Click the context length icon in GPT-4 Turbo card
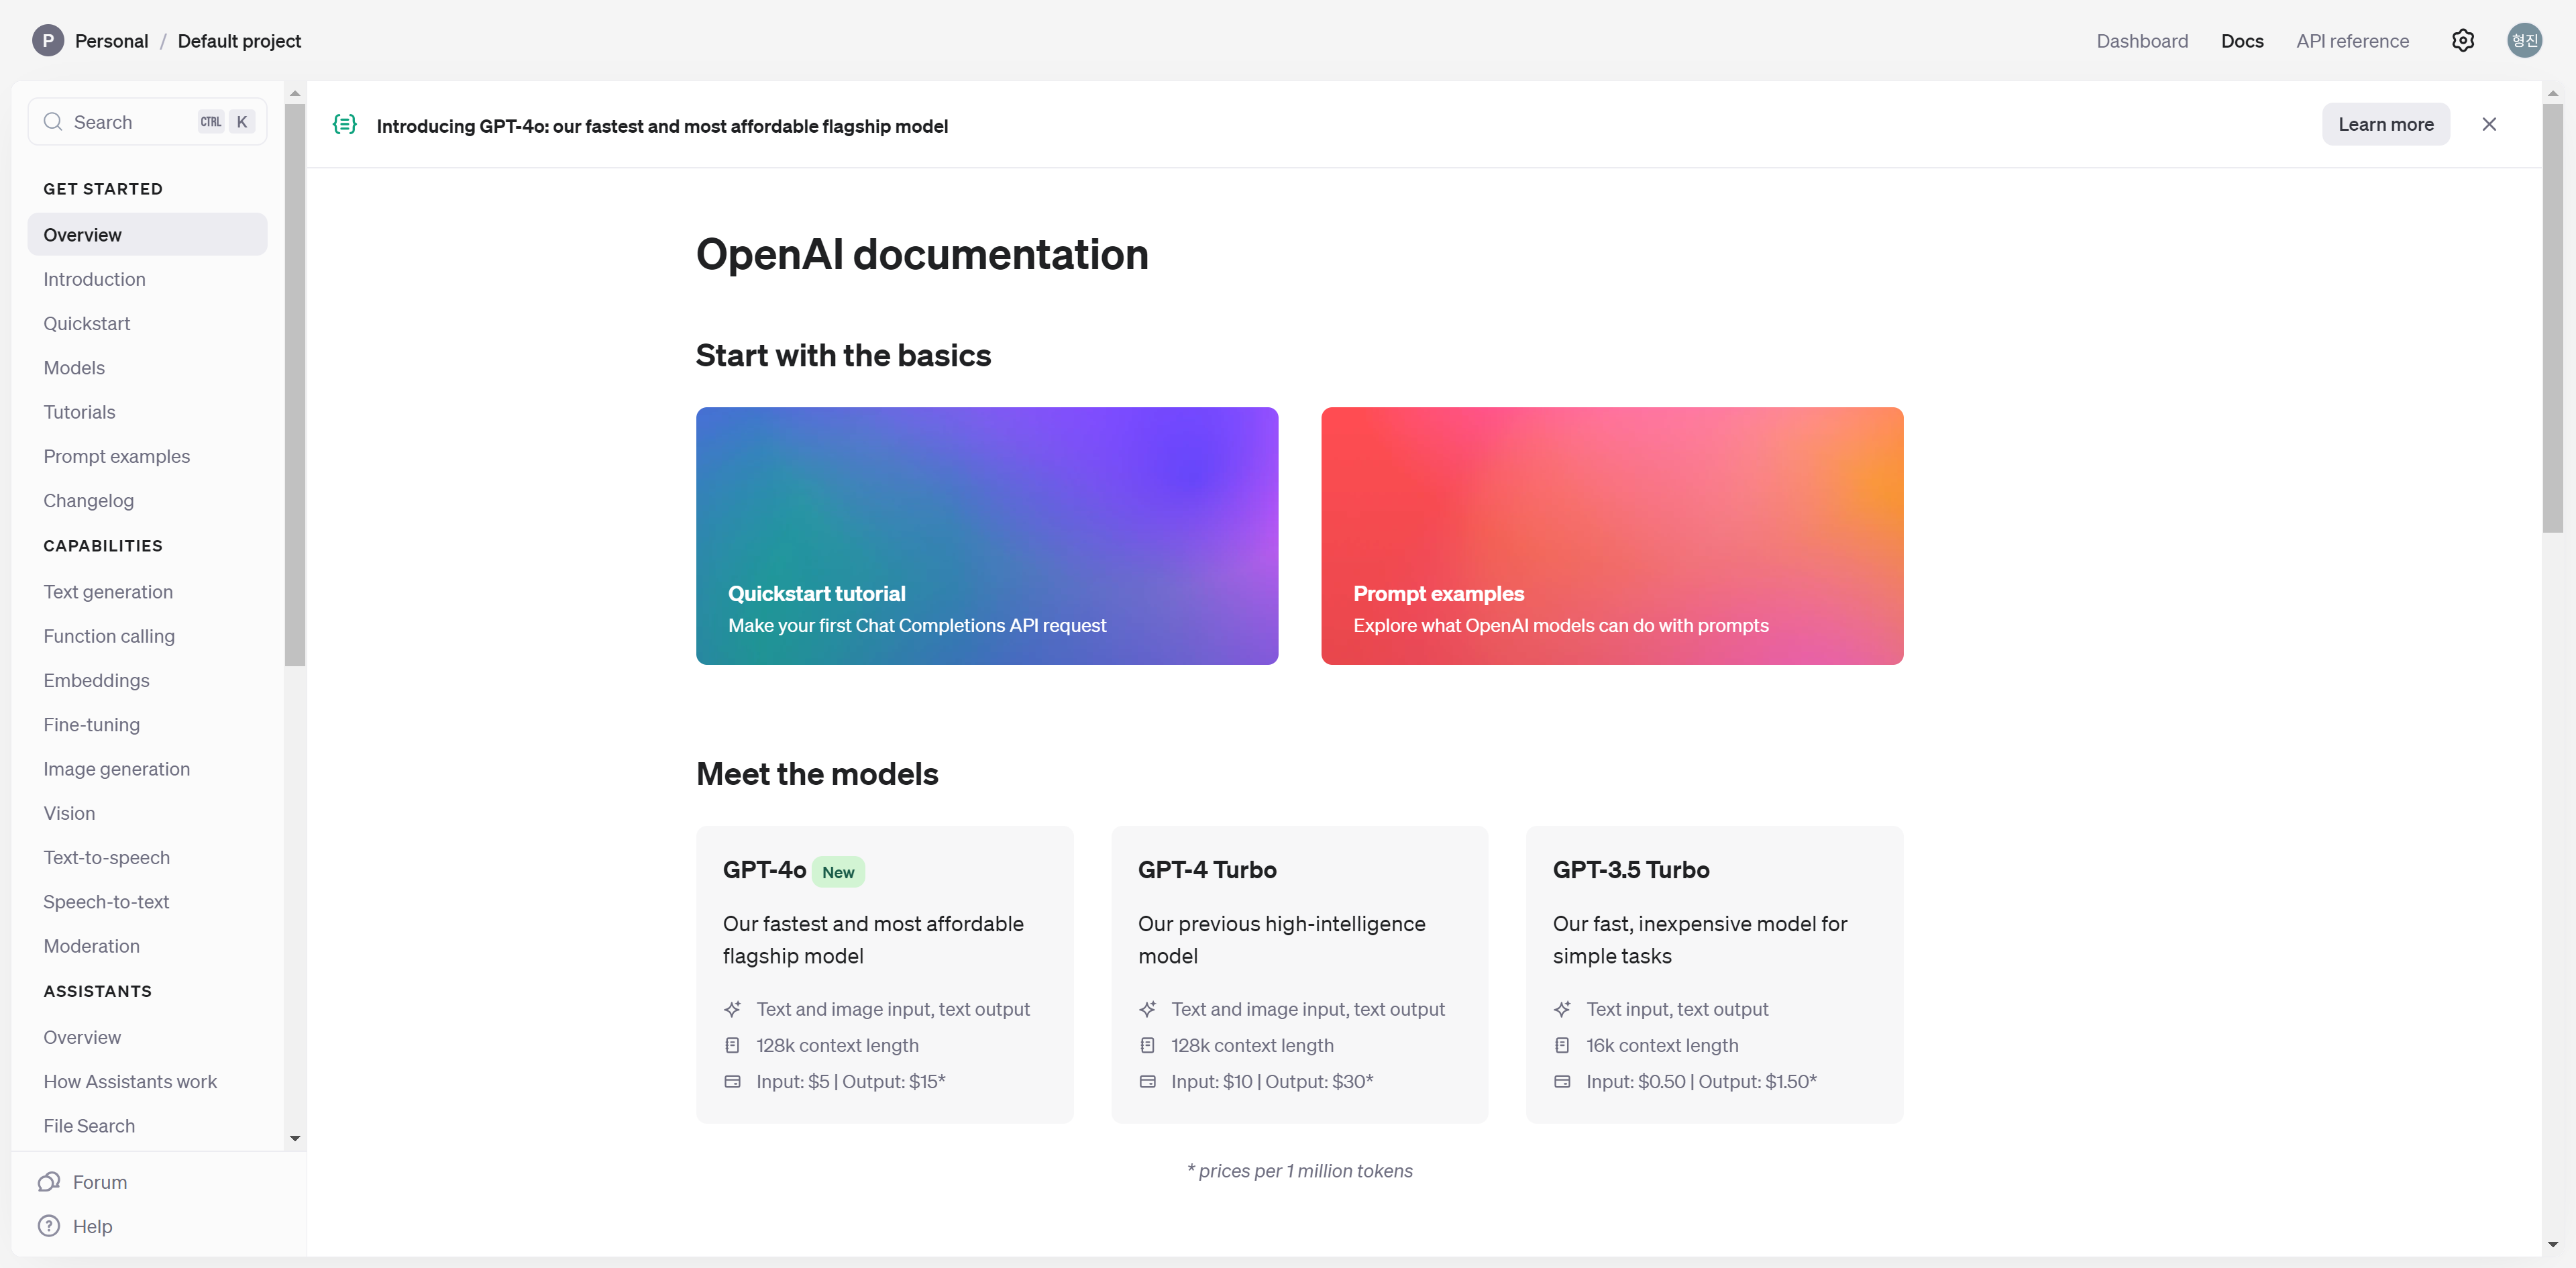Screen dimensions: 2576x1268 (1148, 1045)
